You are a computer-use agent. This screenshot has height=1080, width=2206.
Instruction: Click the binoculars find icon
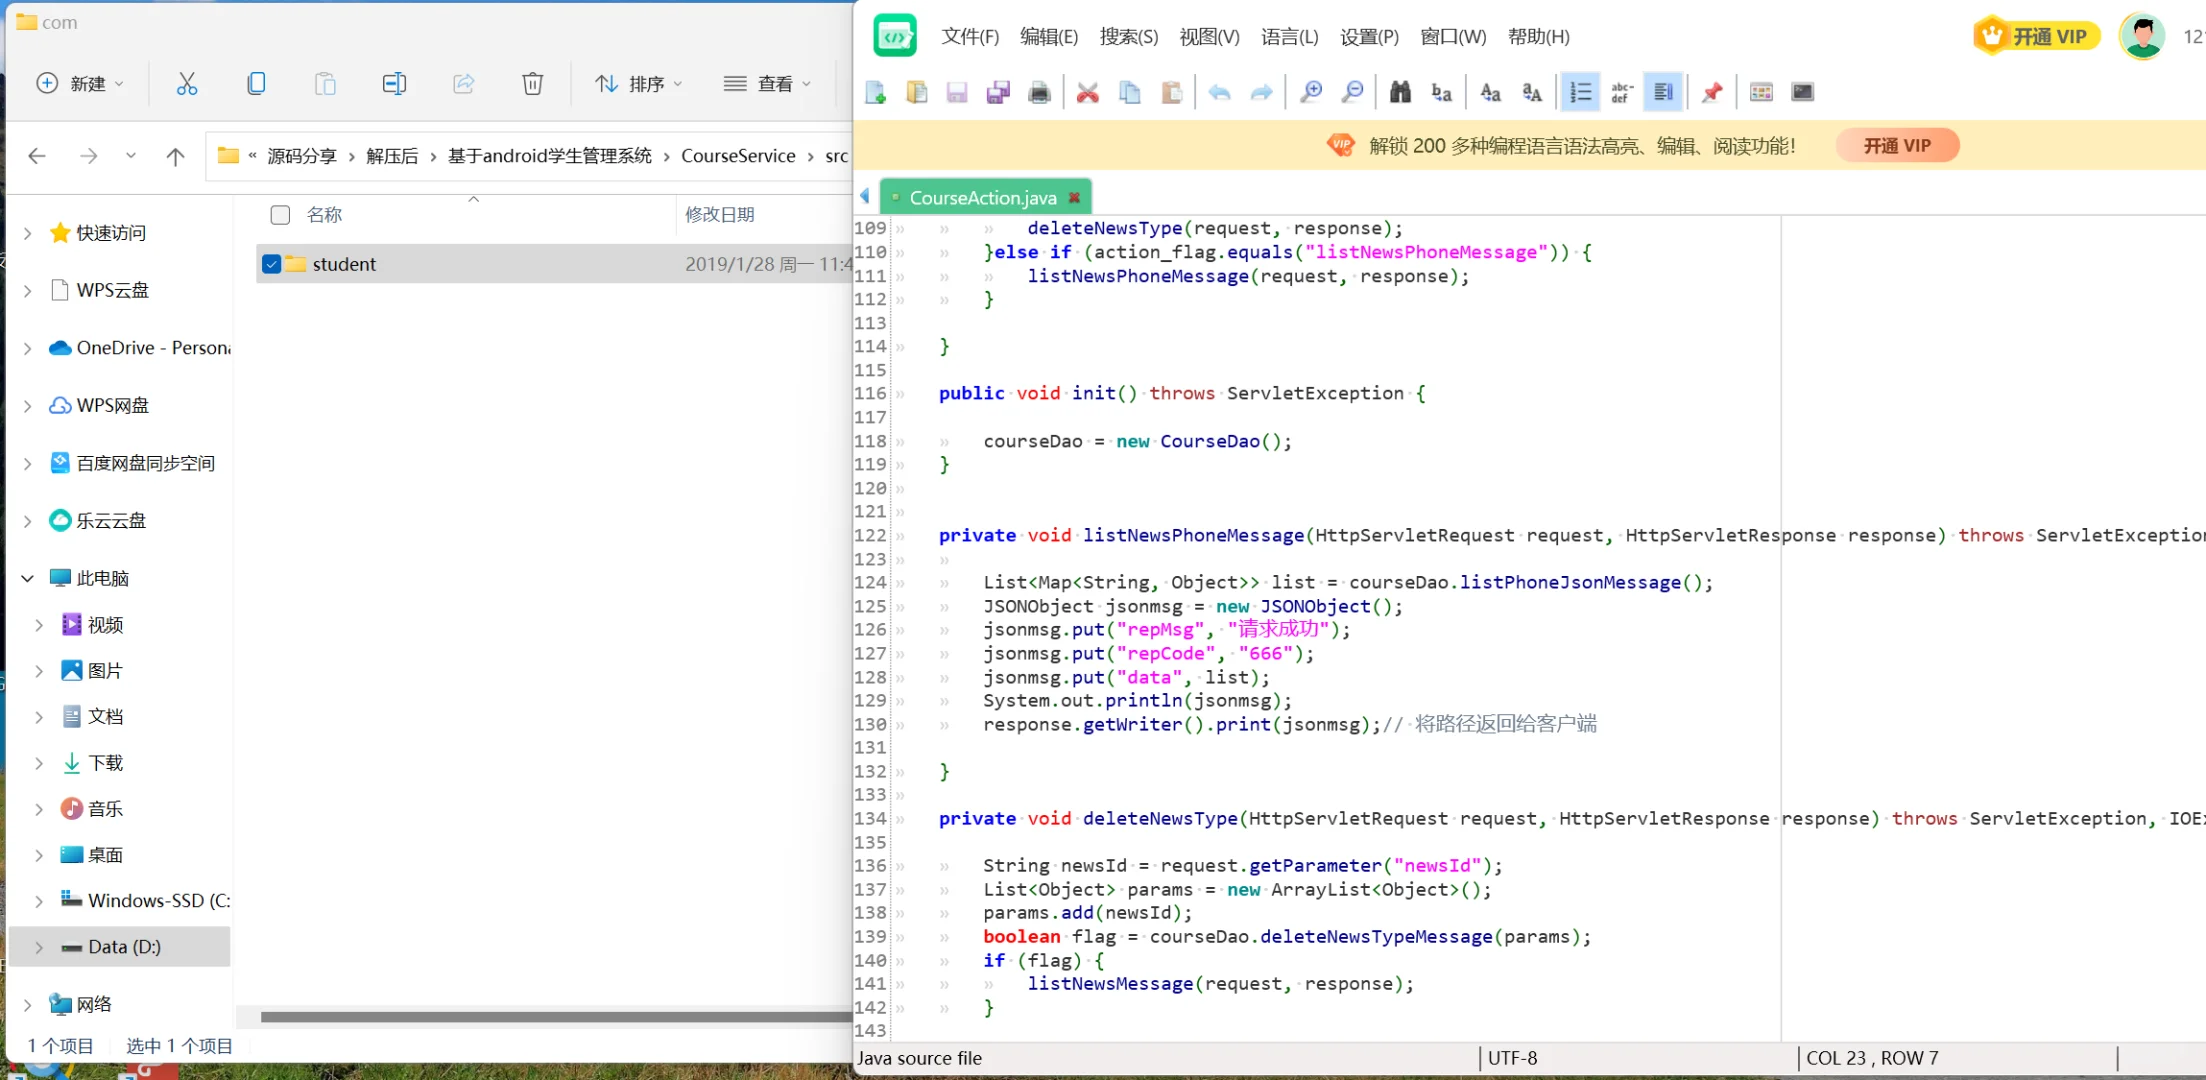tap(1400, 92)
